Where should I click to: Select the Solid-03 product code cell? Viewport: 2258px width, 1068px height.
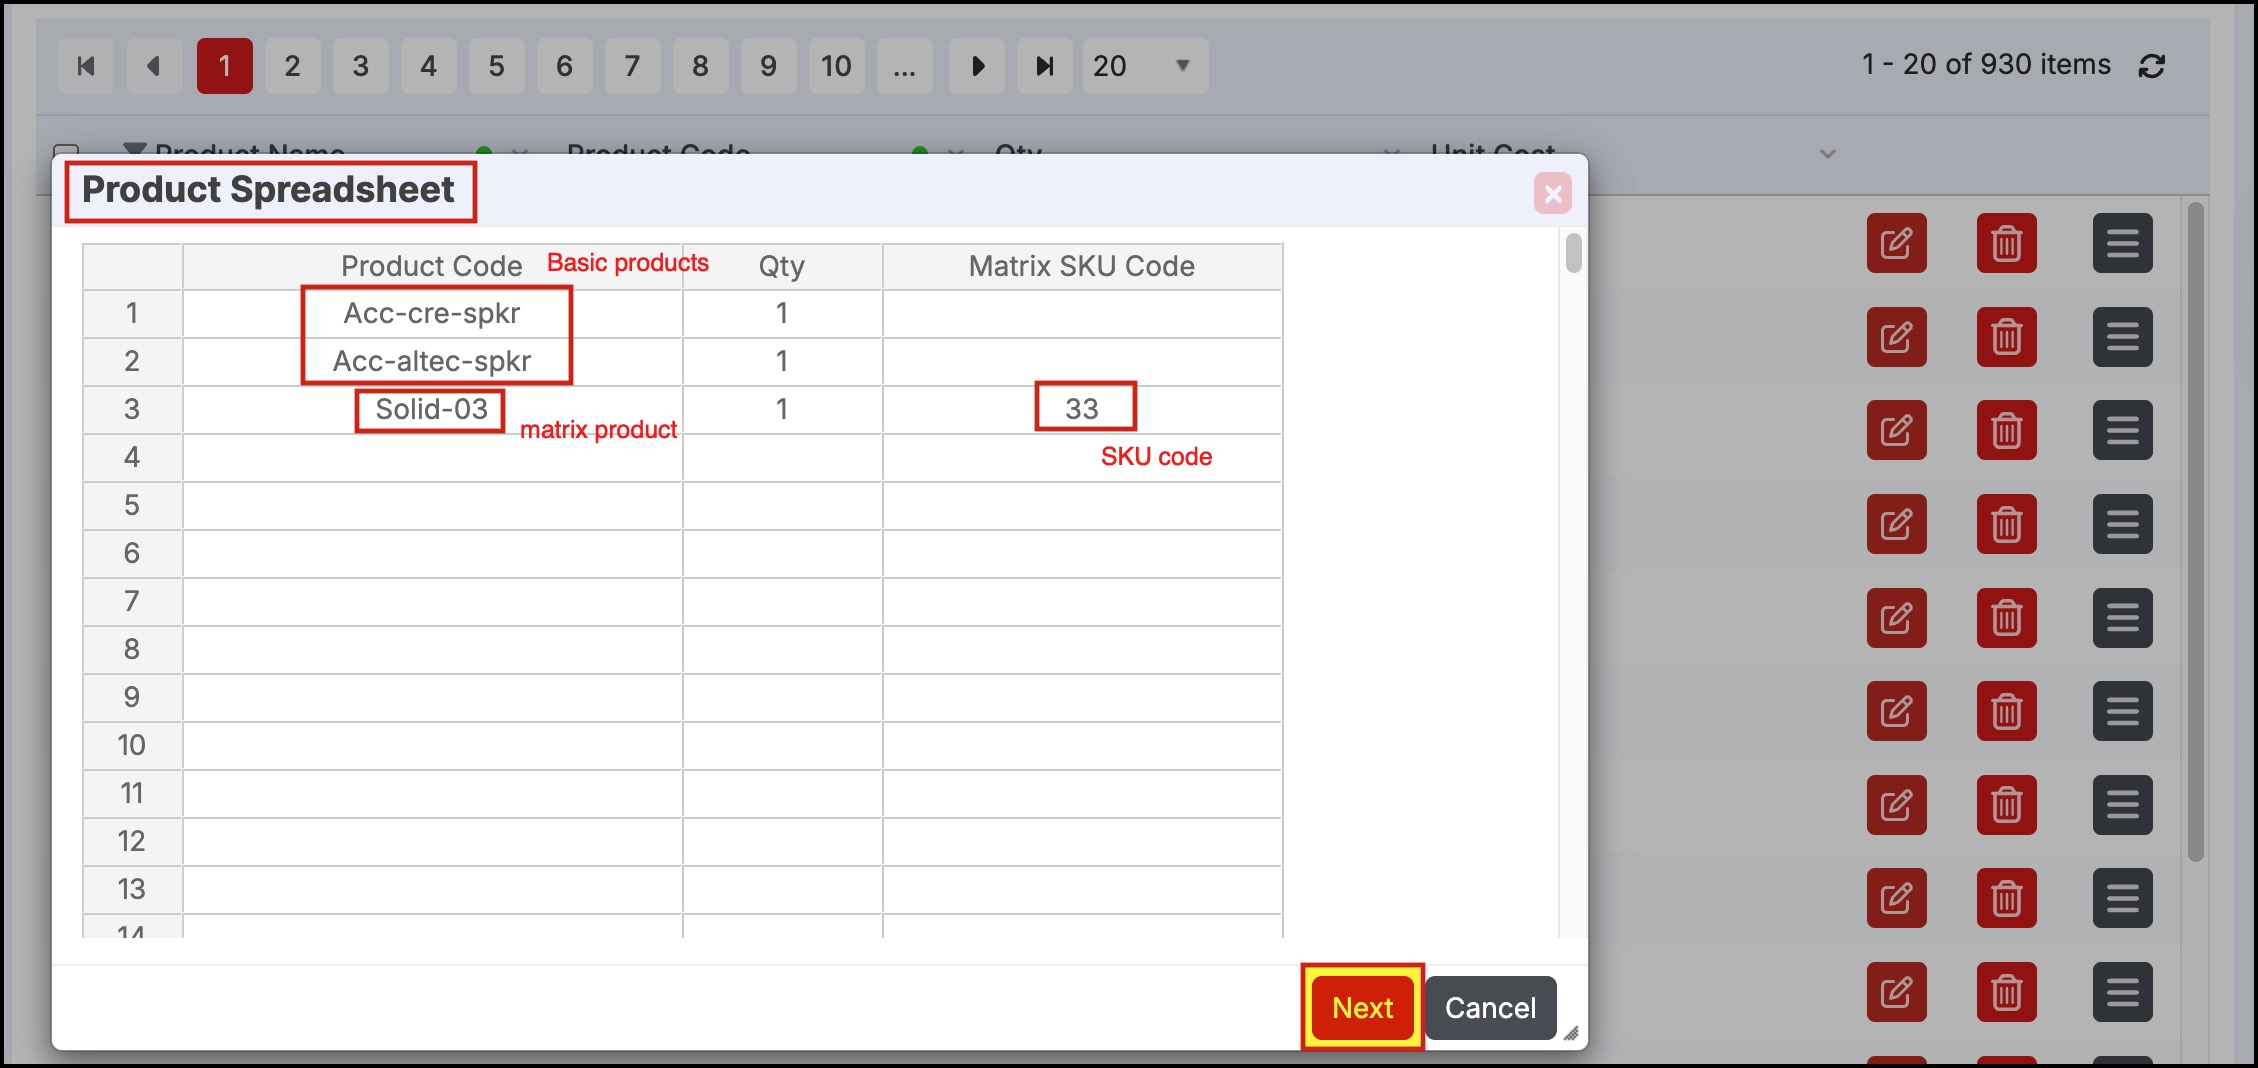pos(432,410)
